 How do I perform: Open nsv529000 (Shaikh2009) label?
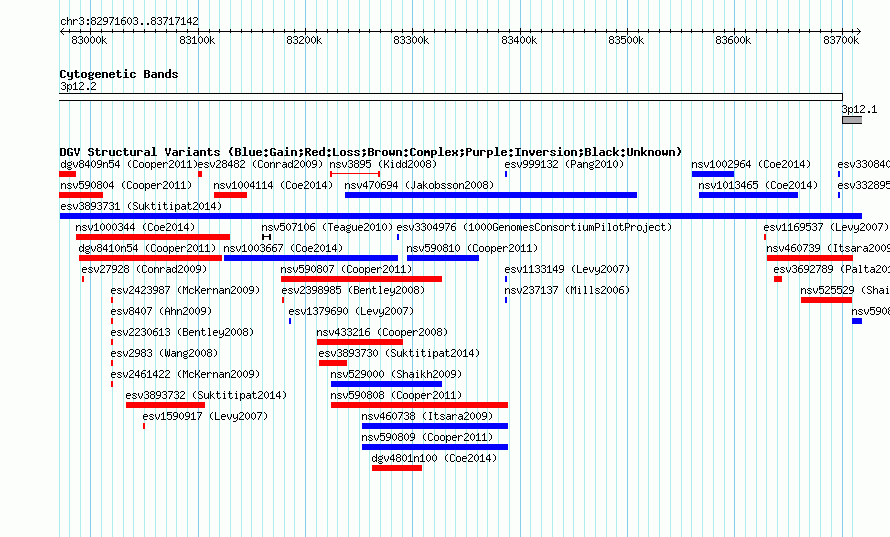point(396,375)
